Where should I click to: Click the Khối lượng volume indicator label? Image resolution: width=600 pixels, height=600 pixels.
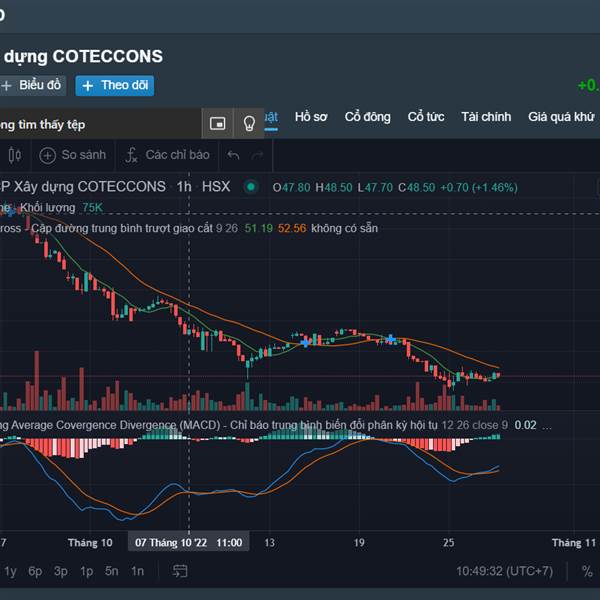(x=47, y=208)
